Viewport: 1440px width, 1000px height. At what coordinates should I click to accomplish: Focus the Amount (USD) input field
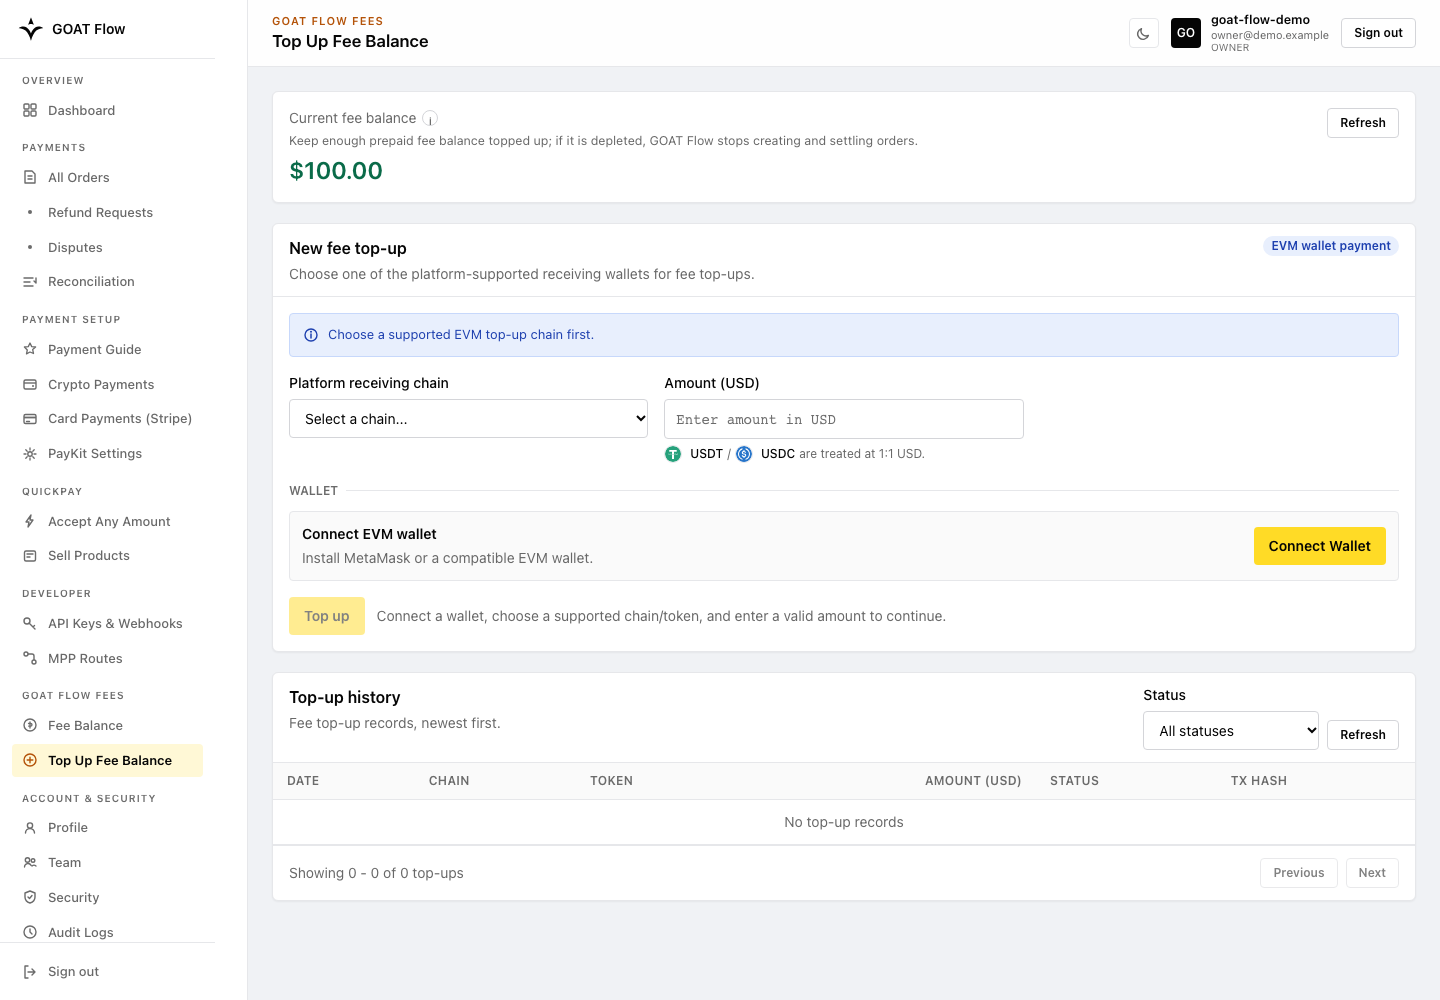844,419
